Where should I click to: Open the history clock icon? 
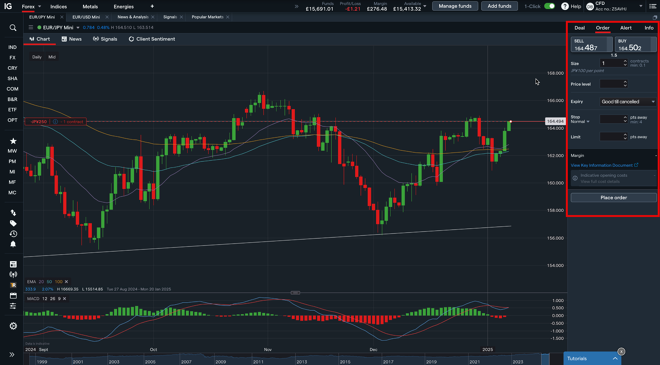coord(13,234)
